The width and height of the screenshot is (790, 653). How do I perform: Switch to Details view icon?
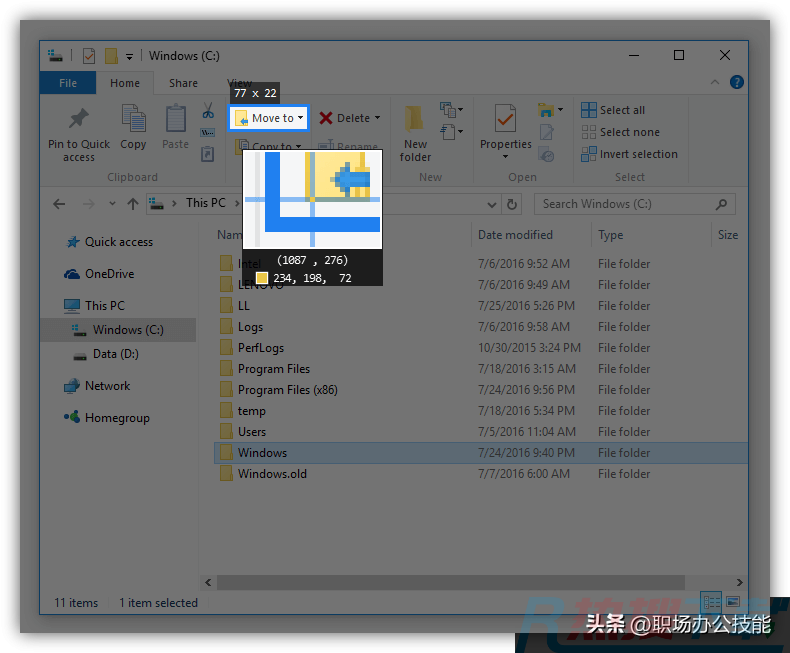711,602
